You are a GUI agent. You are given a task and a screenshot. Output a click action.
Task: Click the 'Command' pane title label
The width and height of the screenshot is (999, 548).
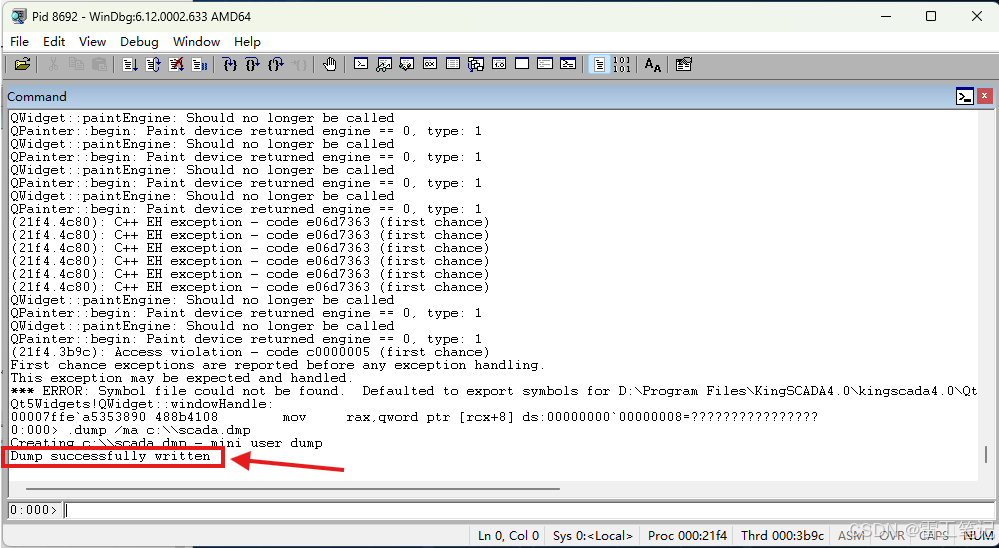pyautogui.click(x=37, y=97)
